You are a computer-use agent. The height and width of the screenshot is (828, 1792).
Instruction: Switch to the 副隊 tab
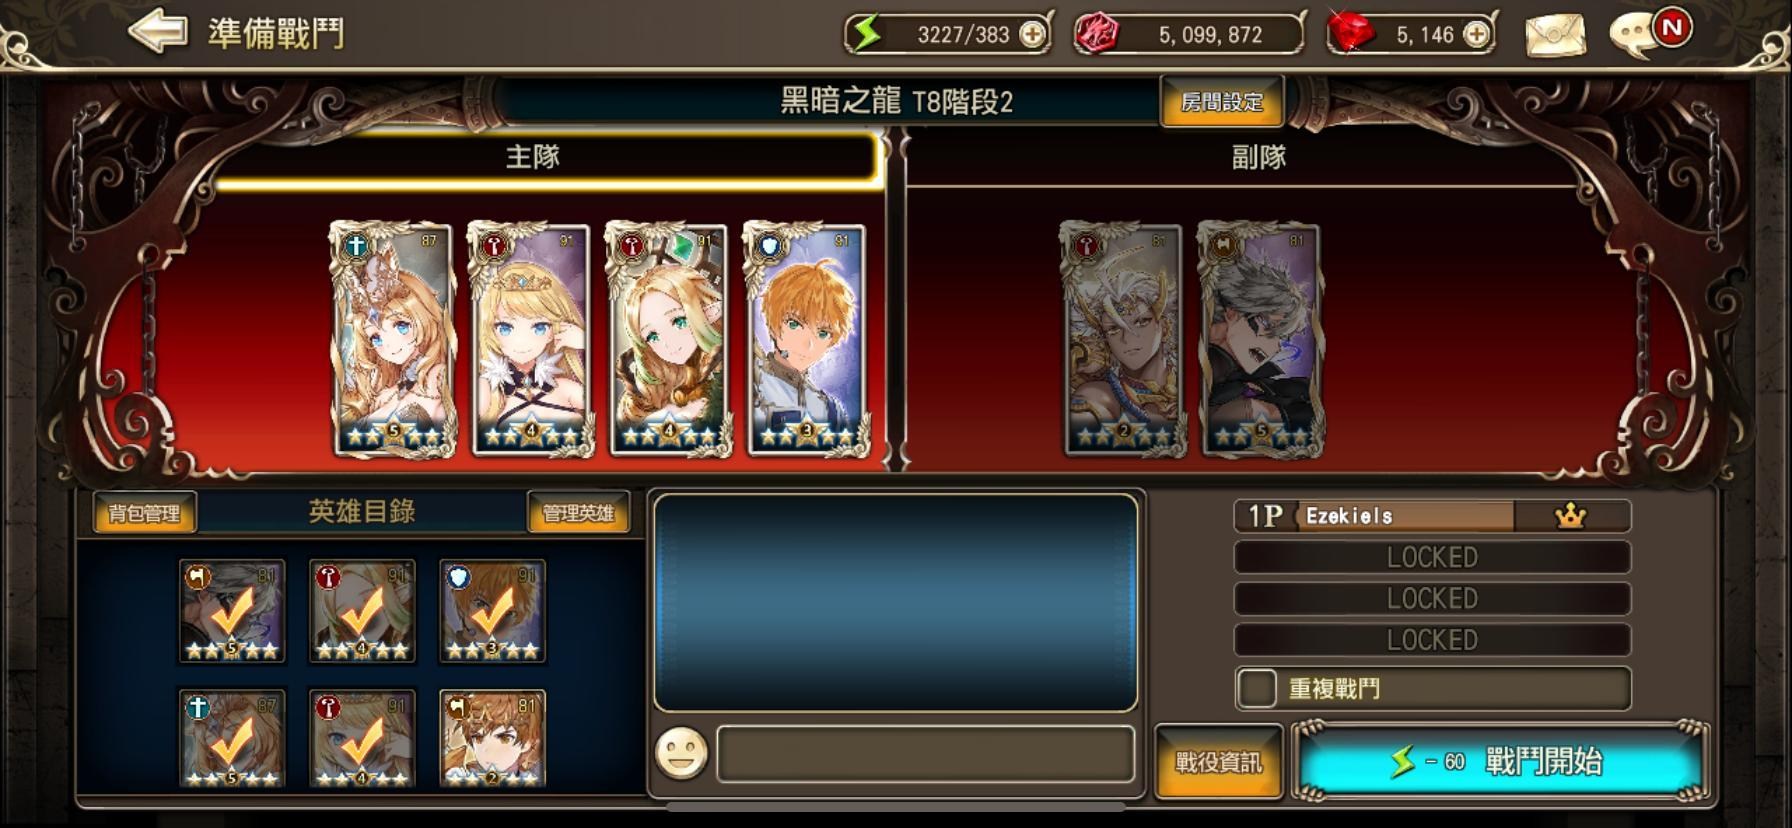pyautogui.click(x=1258, y=157)
